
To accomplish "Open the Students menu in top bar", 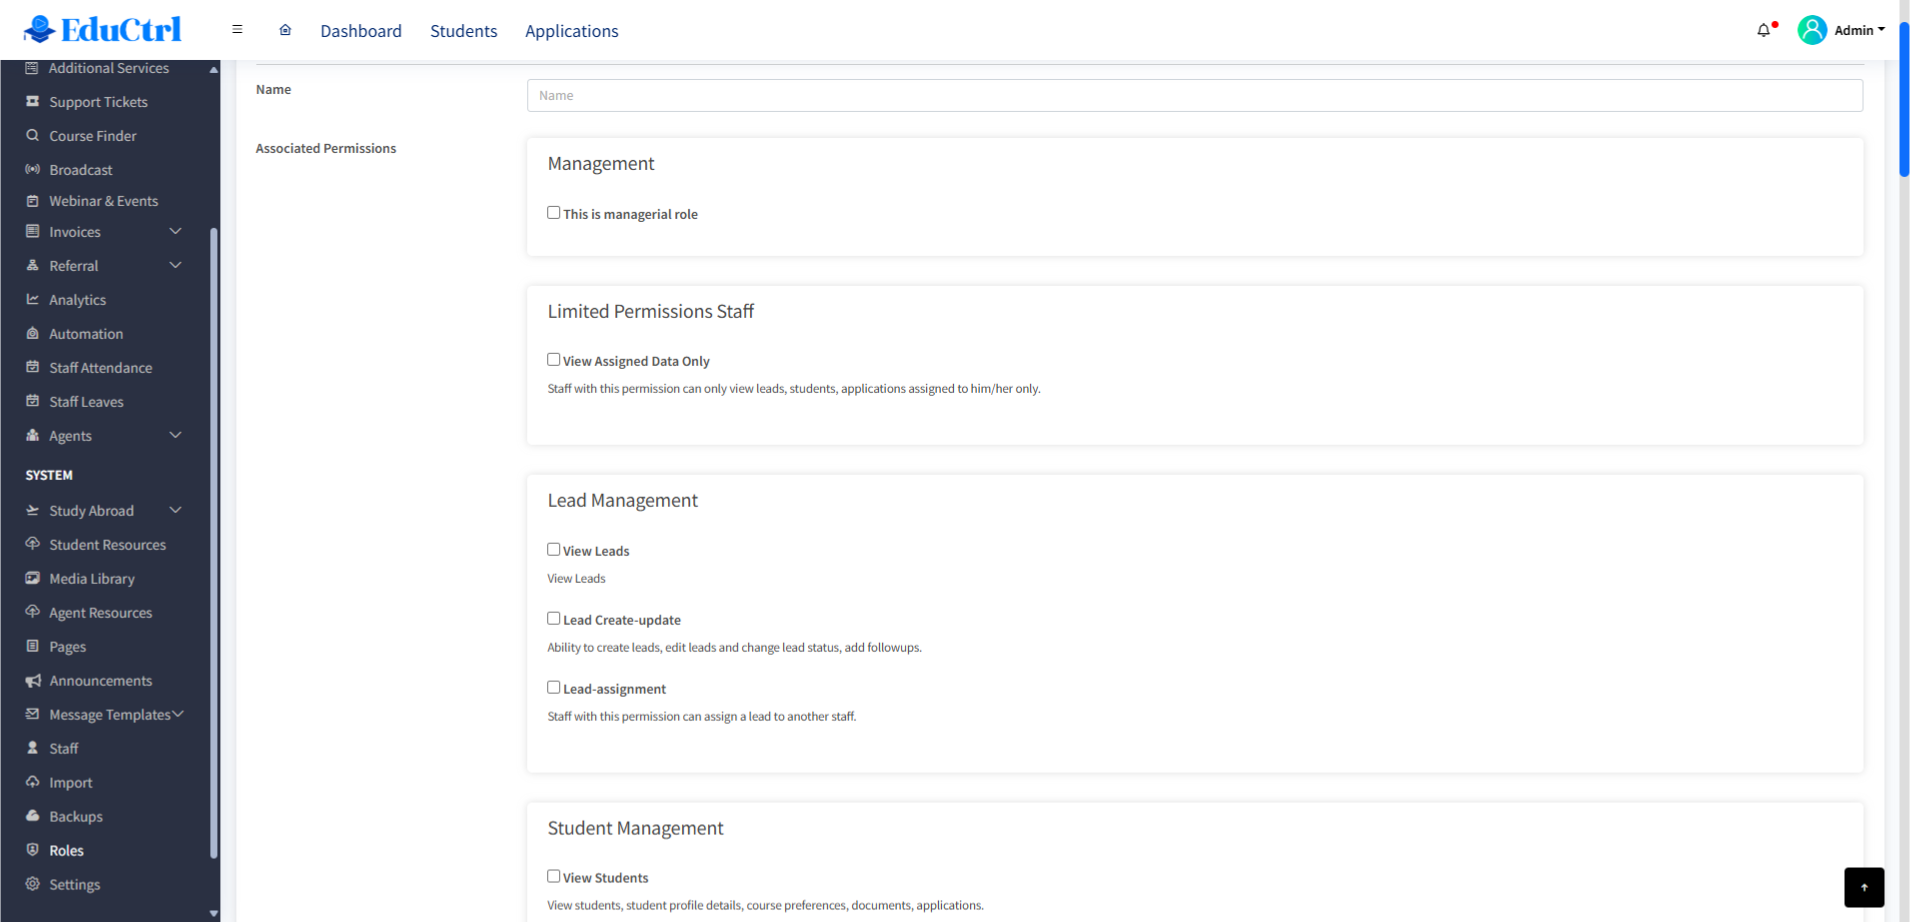I will click(463, 31).
